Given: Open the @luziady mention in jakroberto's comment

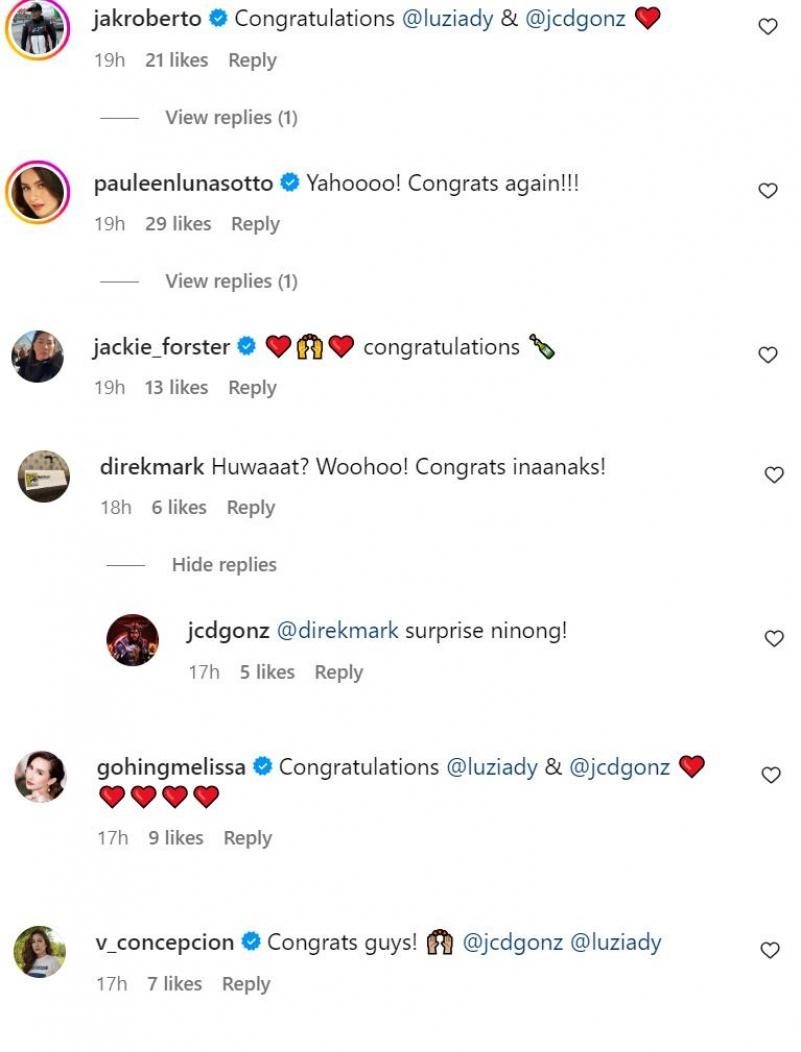Looking at the screenshot, I should coord(449,18).
